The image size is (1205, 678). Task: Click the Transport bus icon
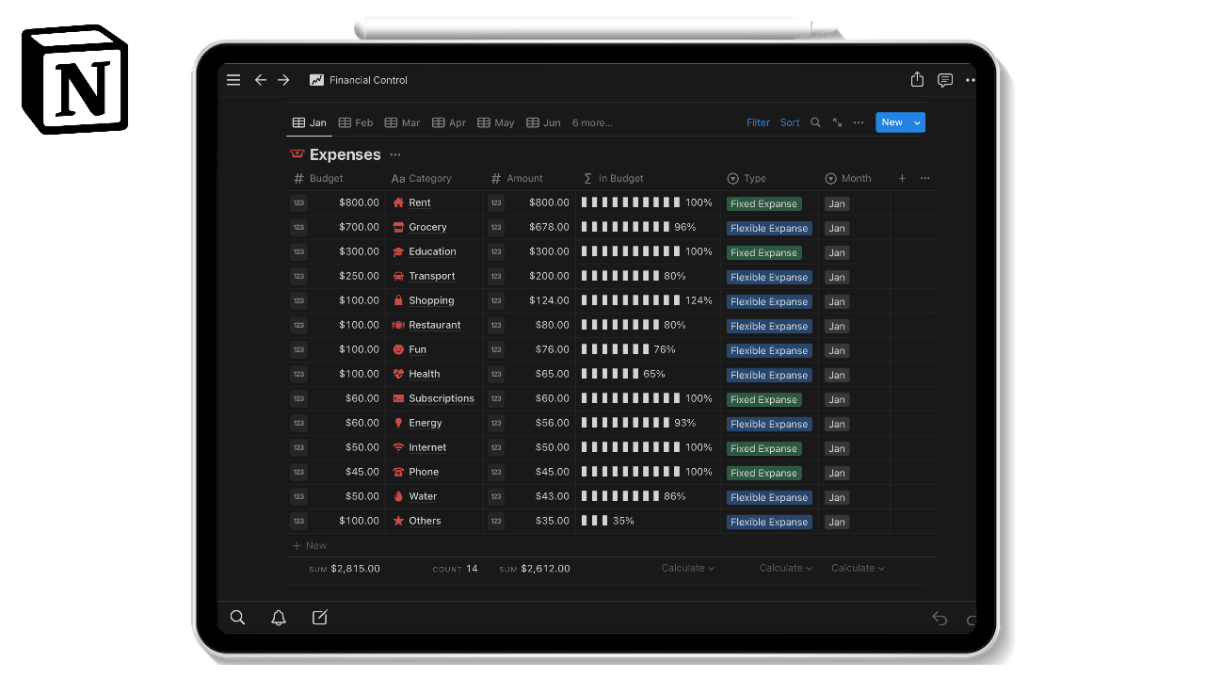tap(399, 276)
